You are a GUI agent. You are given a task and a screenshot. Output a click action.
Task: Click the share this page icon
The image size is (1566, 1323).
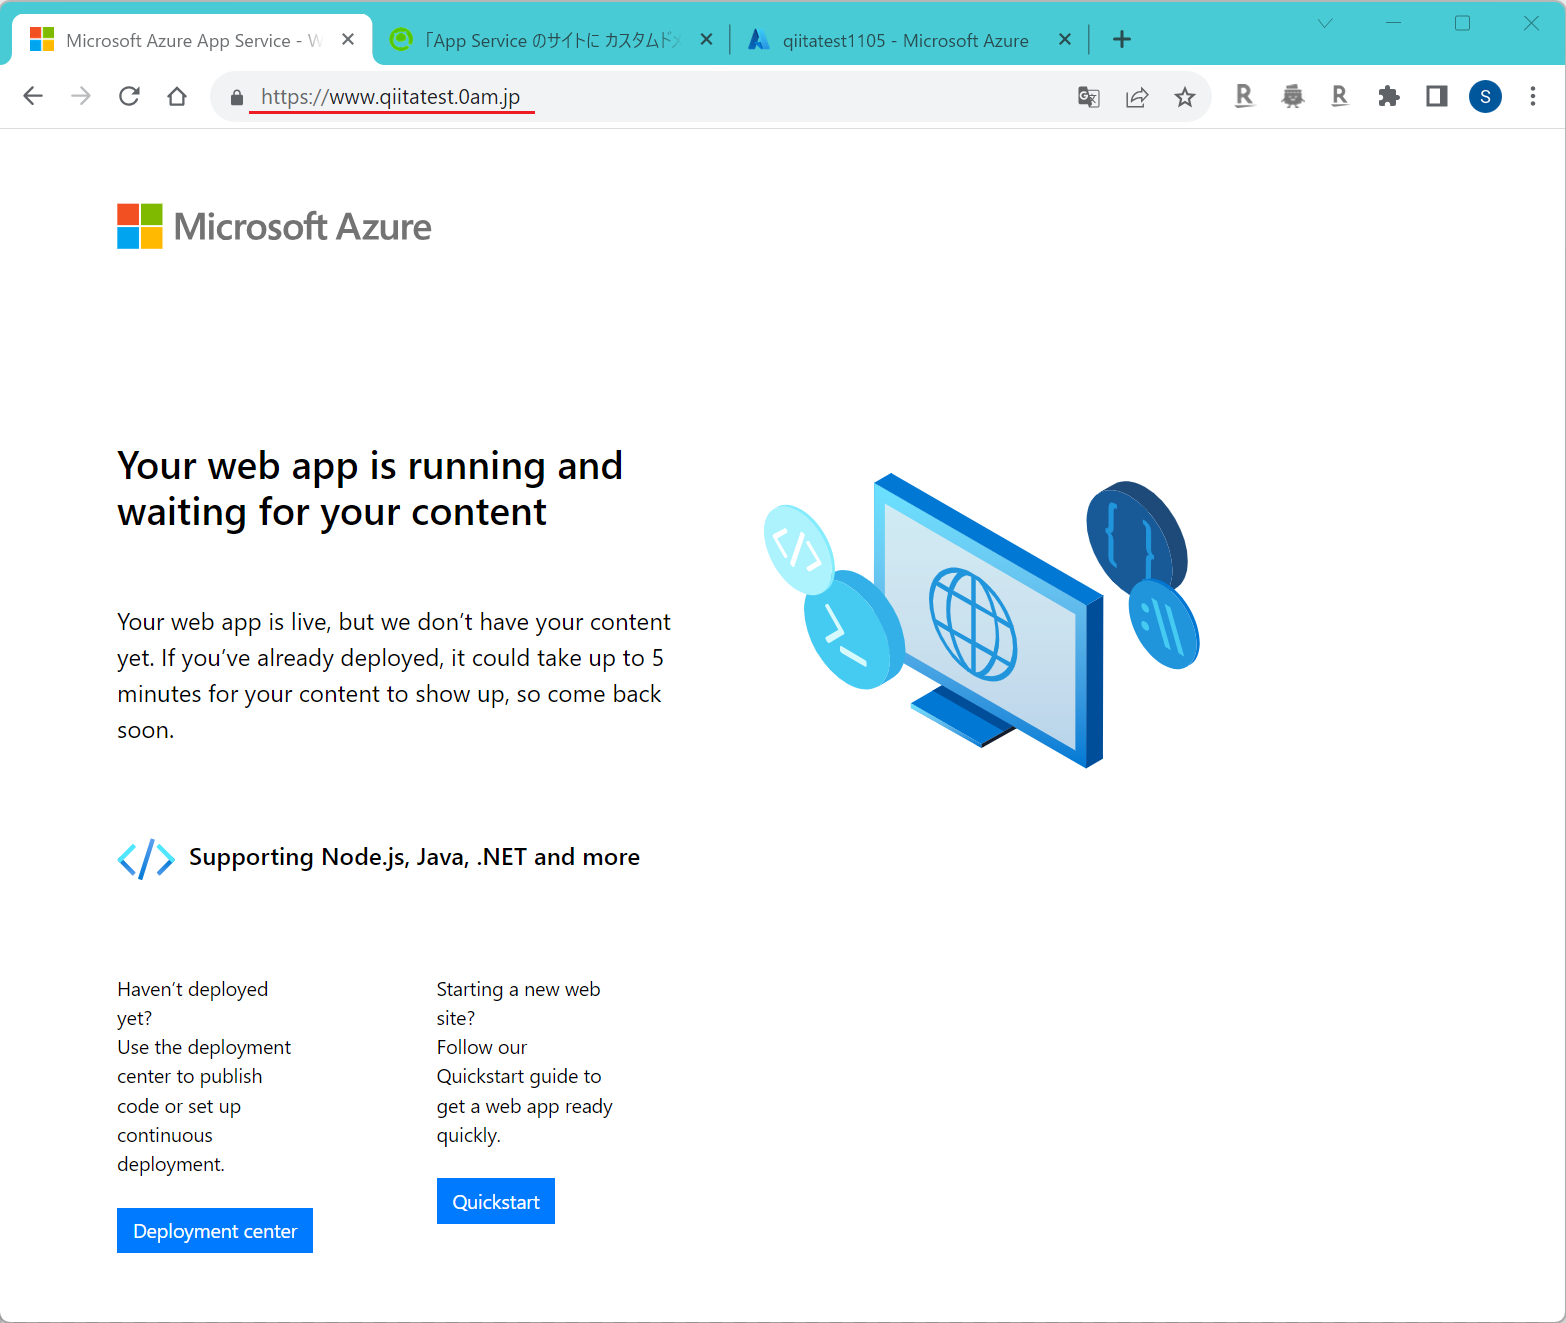[1137, 97]
